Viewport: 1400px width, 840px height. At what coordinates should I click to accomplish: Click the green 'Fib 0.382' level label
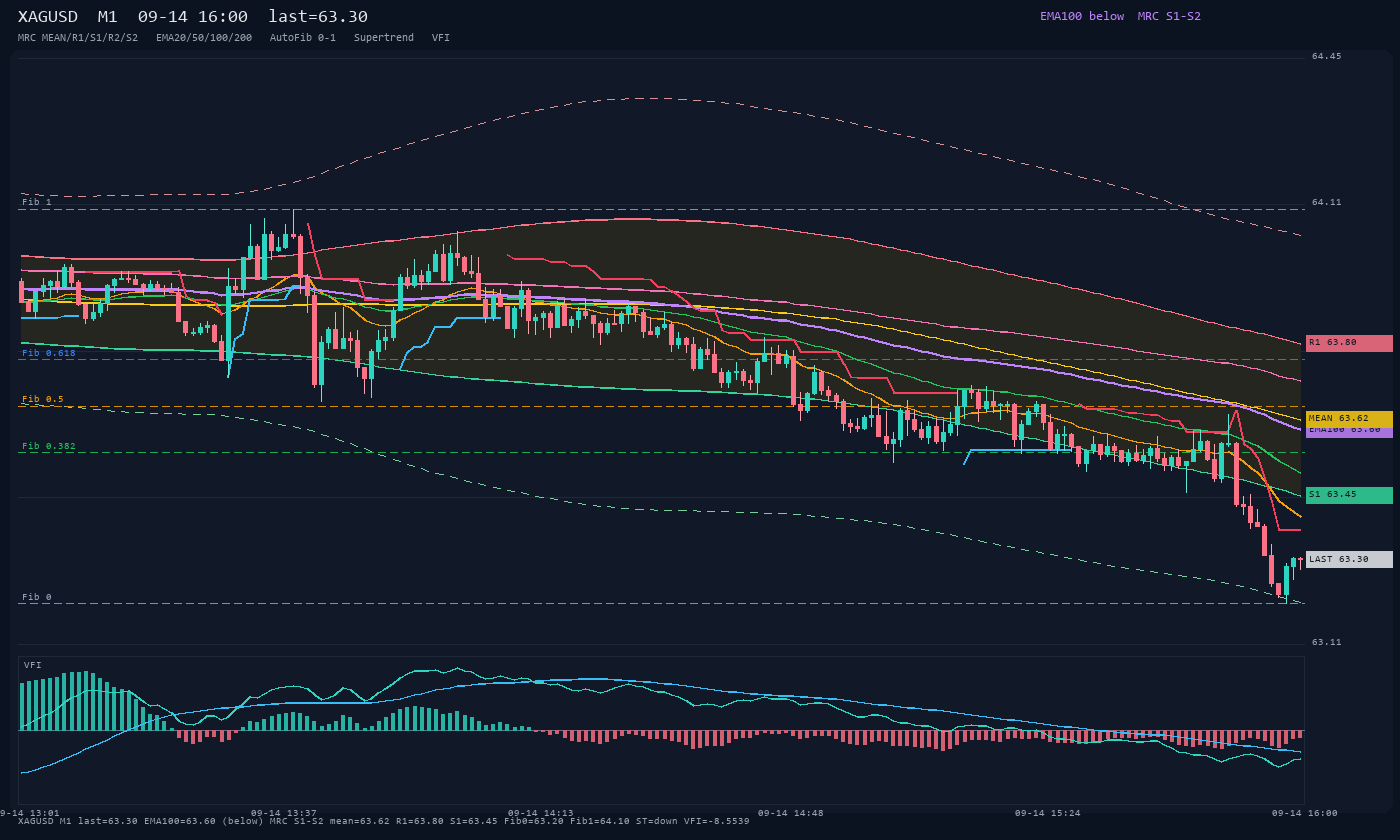click(49, 446)
